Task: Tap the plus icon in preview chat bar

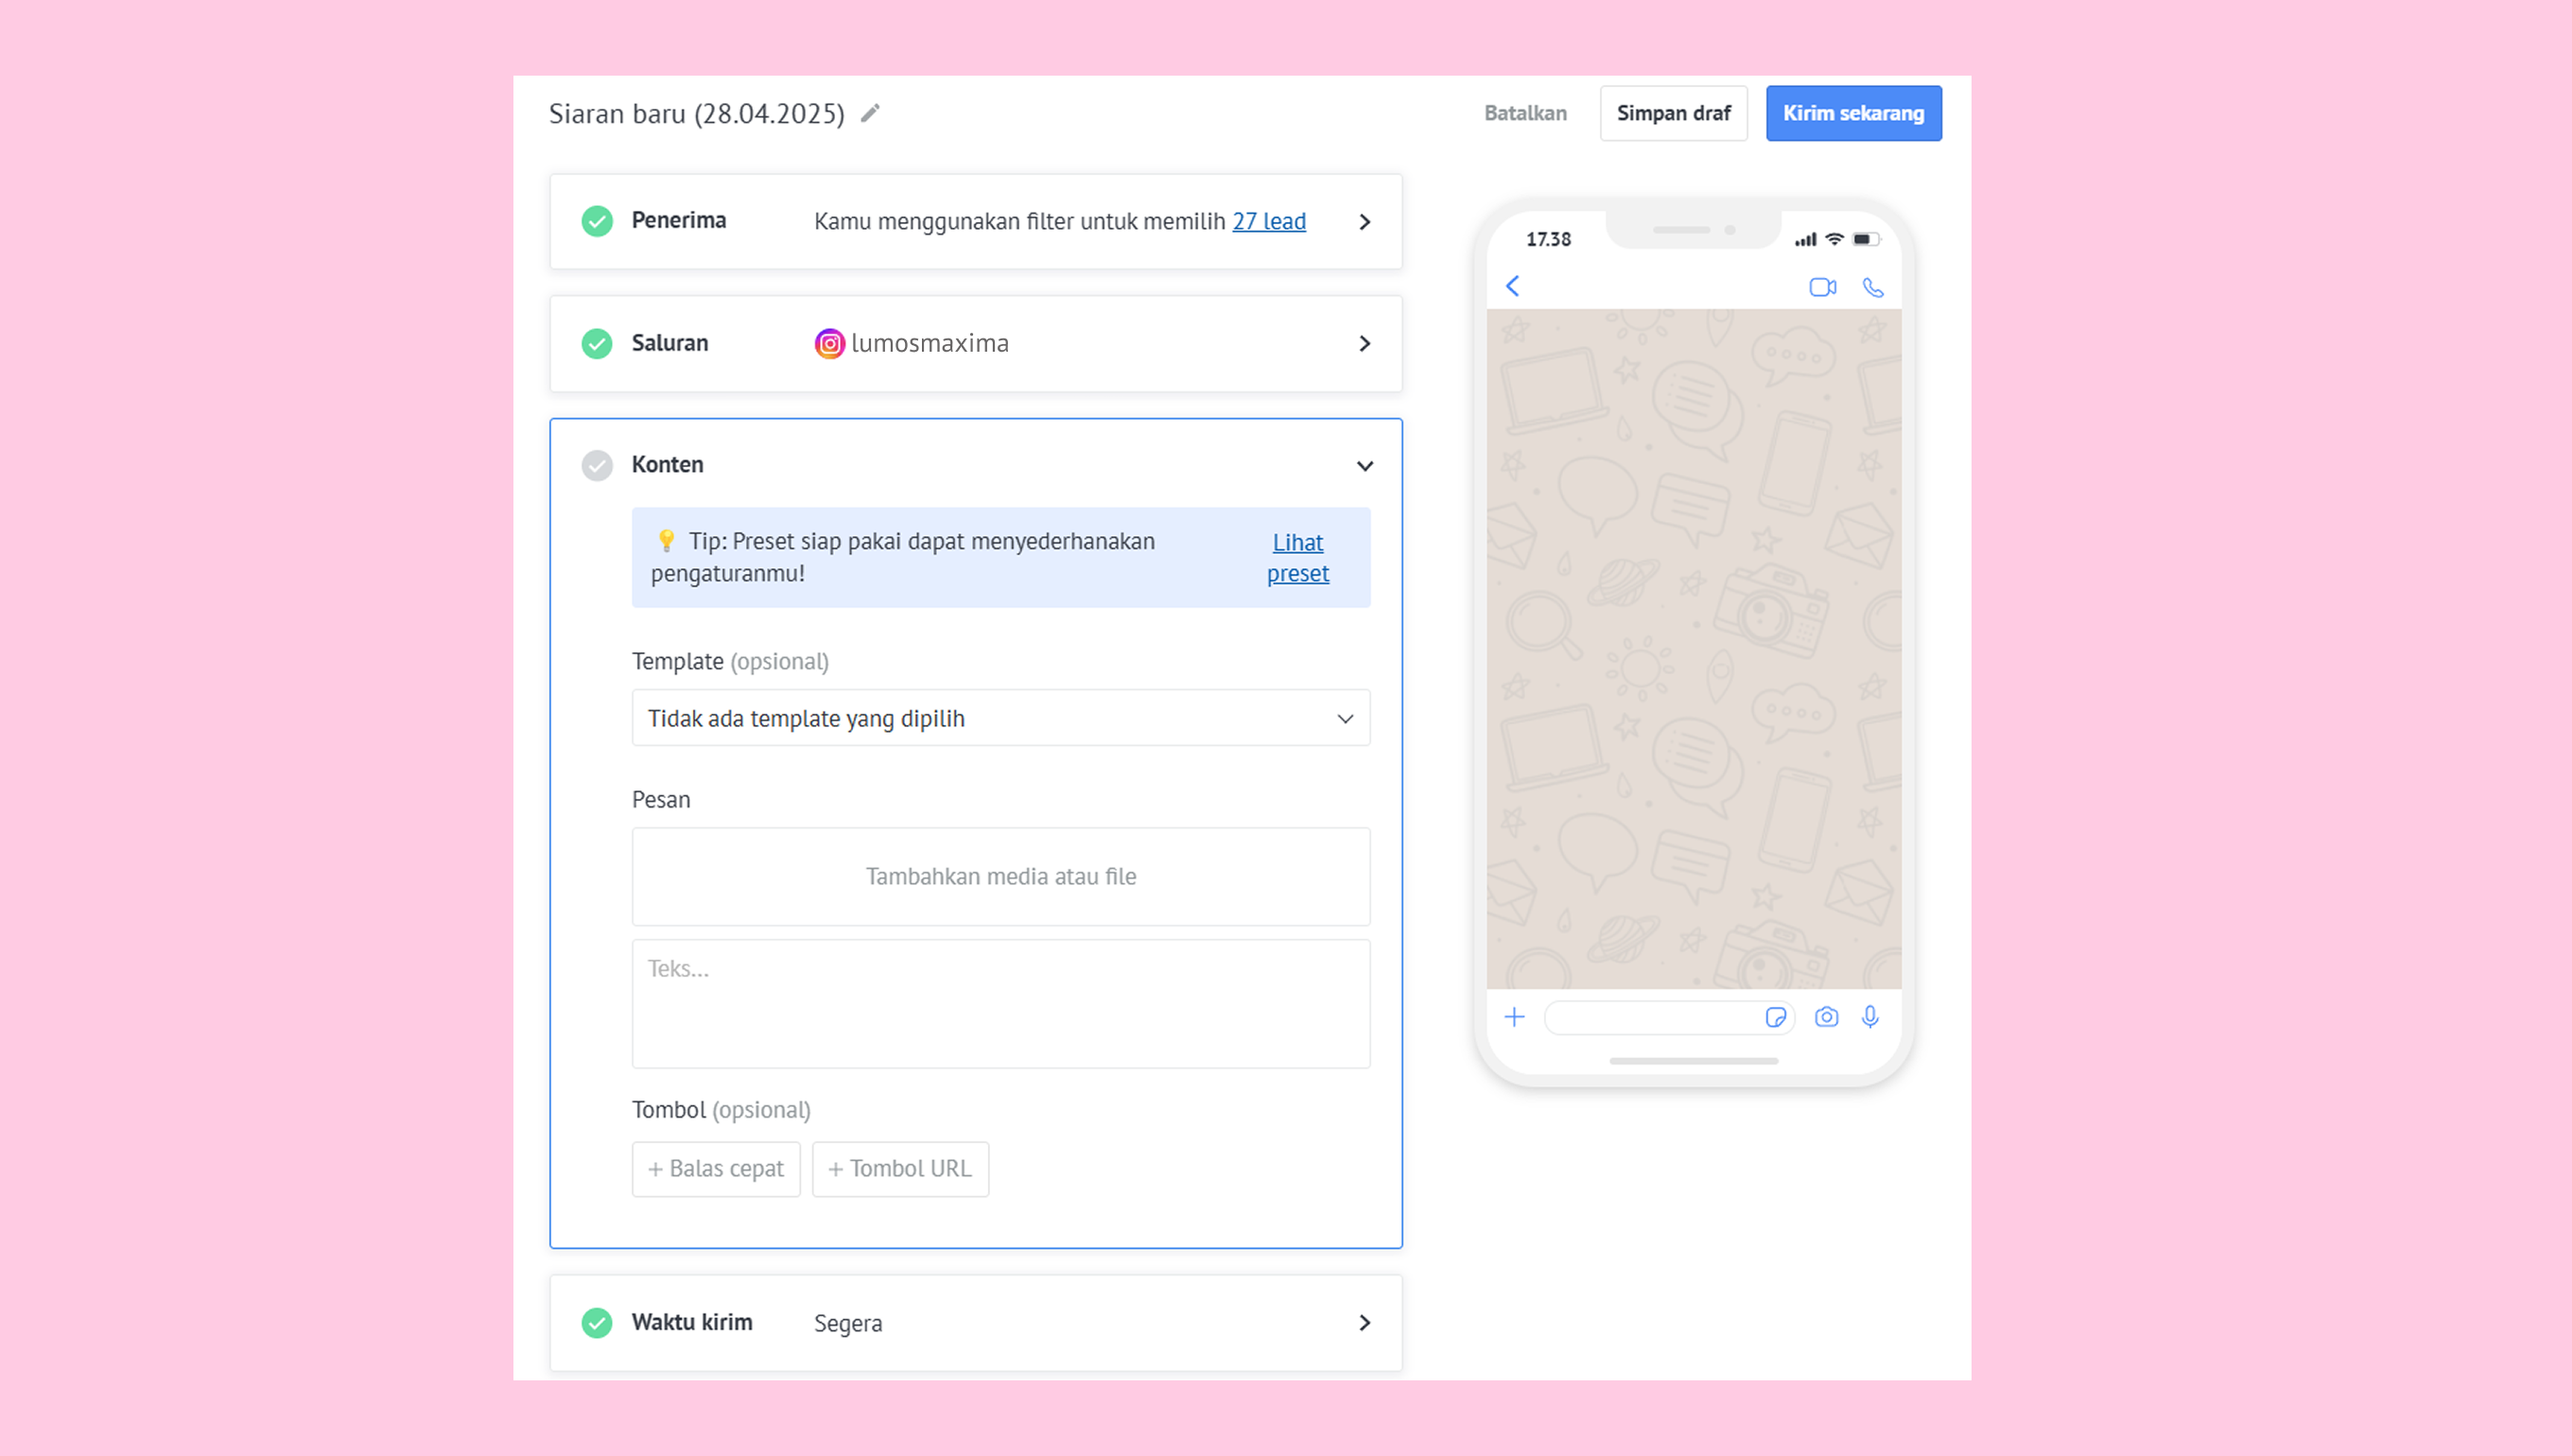Action: [x=1514, y=1017]
